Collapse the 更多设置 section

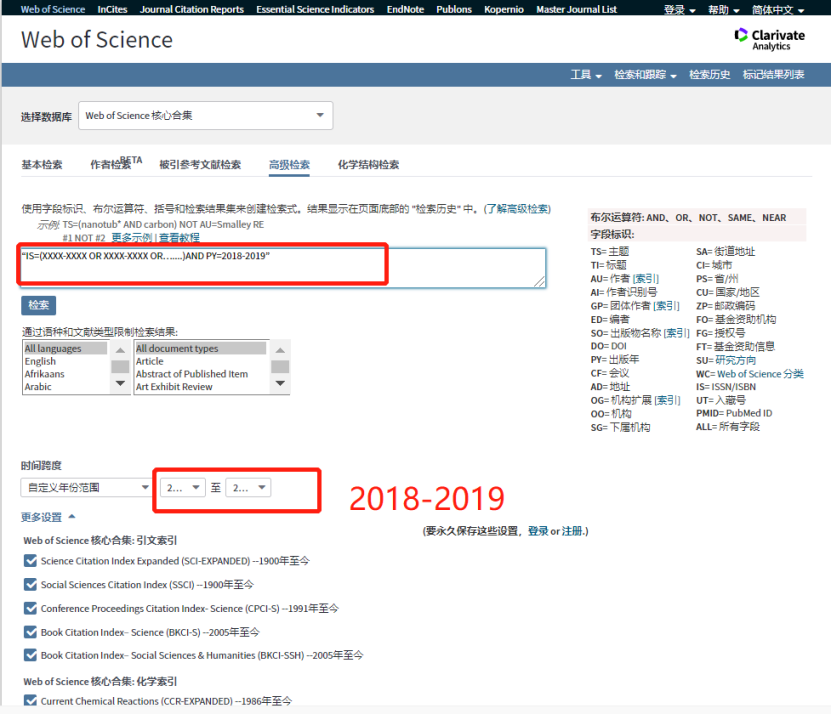(x=48, y=517)
